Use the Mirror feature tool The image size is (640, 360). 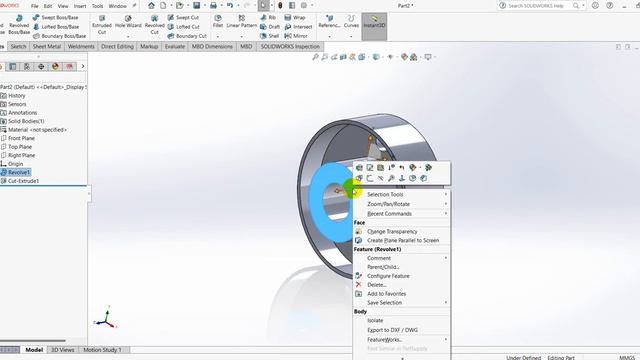click(x=296, y=36)
